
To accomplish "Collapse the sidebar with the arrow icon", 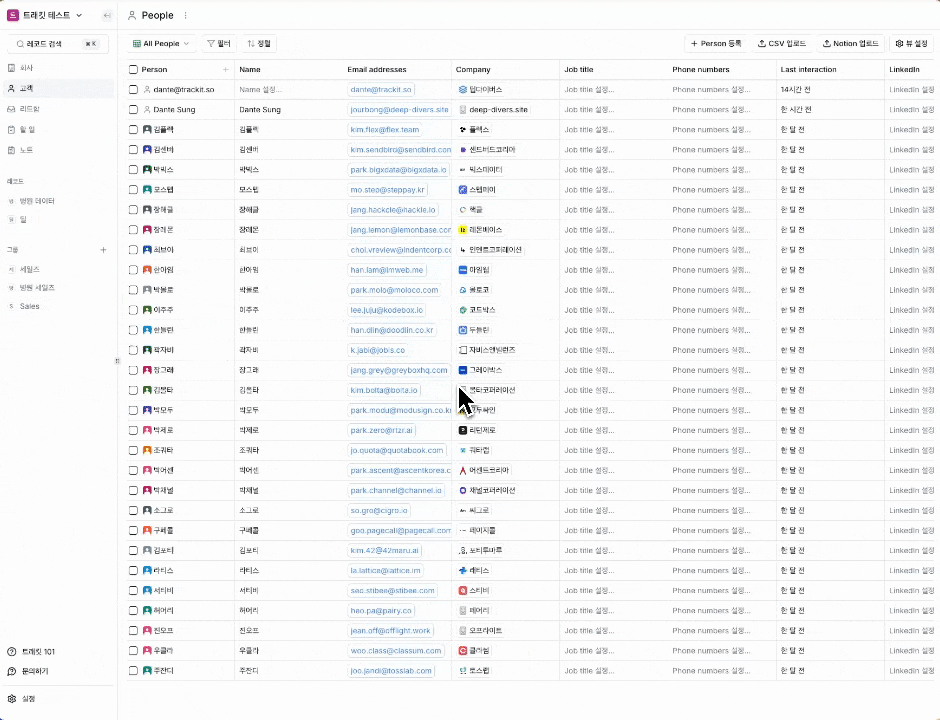I will (107, 16).
